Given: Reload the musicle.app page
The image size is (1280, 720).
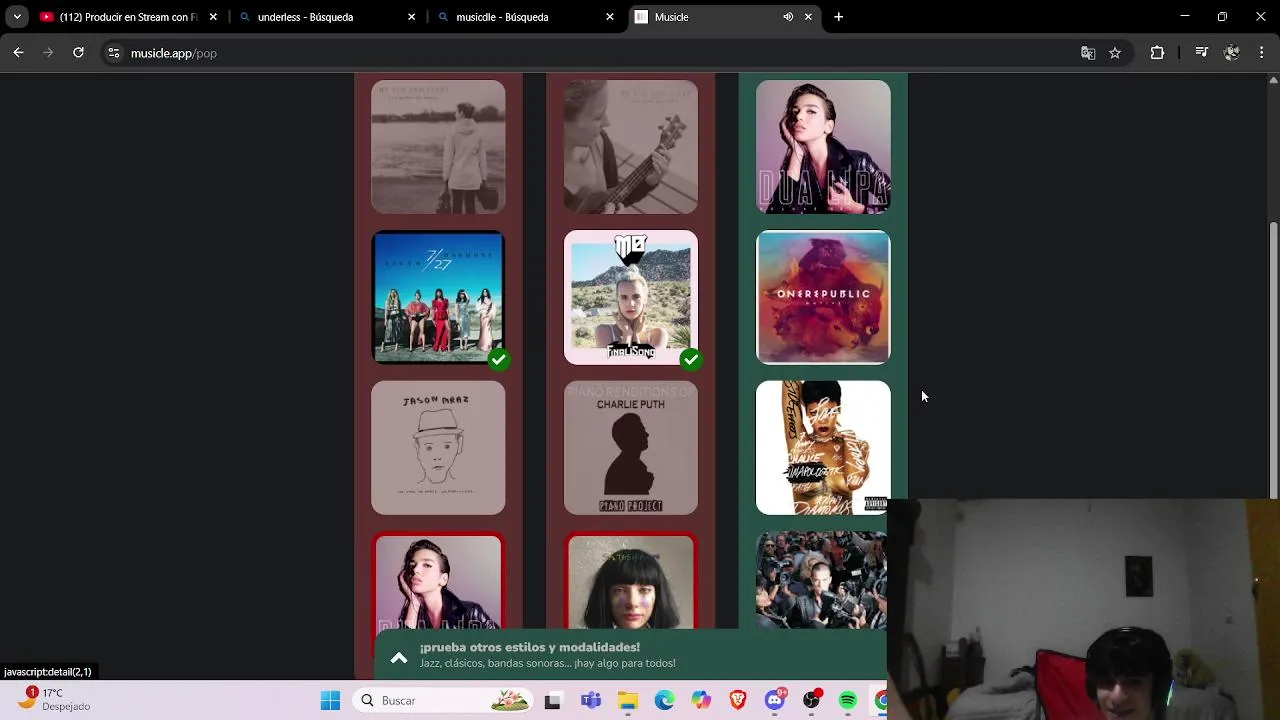Looking at the screenshot, I should point(78,53).
